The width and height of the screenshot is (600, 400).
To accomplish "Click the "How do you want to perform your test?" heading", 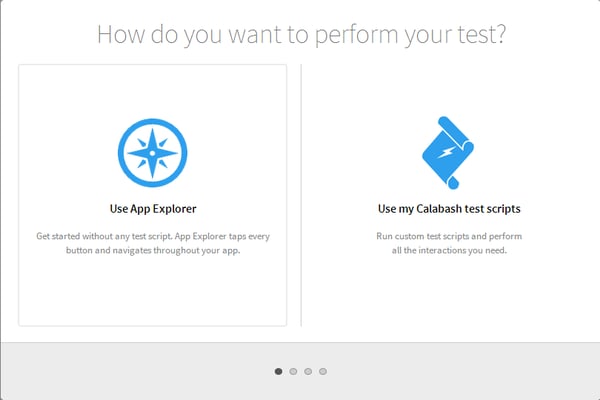I will [x=301, y=34].
